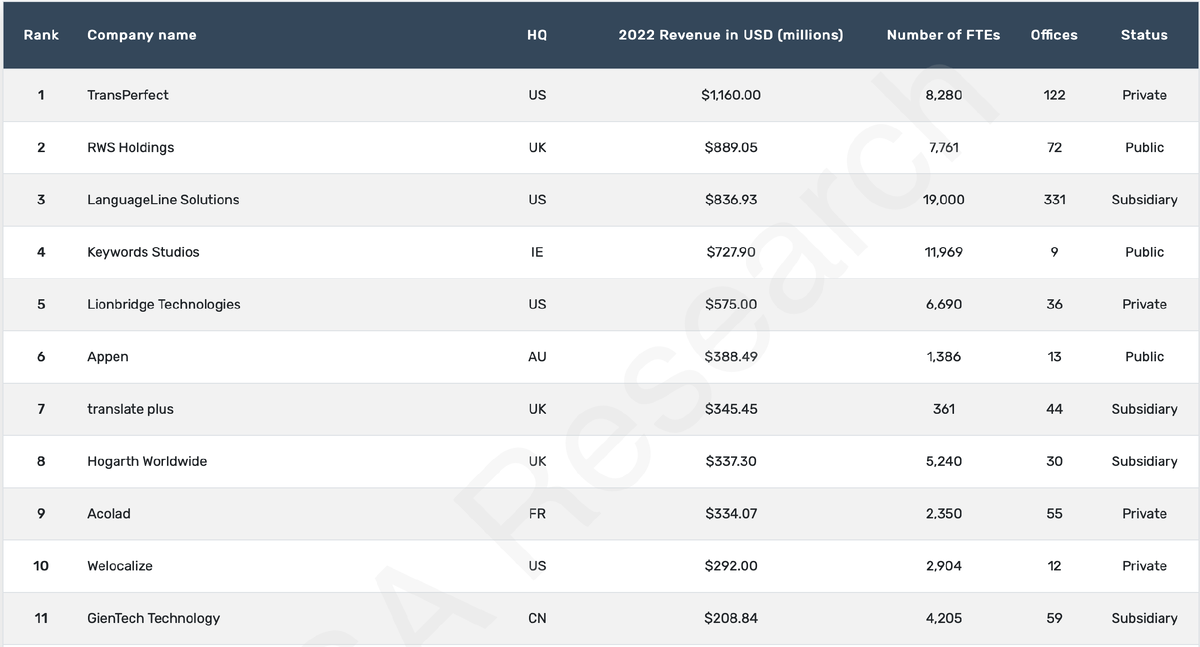Click the 4,205 FTEs value

[944, 618]
